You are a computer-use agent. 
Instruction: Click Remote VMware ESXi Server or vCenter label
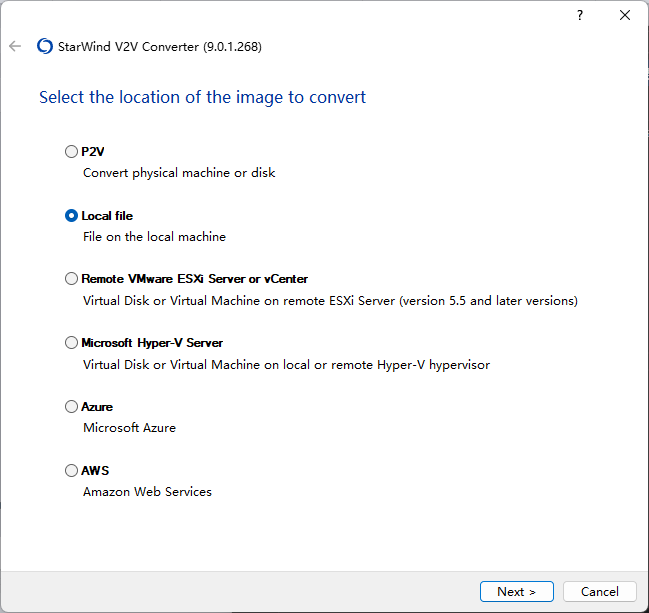click(x=195, y=279)
